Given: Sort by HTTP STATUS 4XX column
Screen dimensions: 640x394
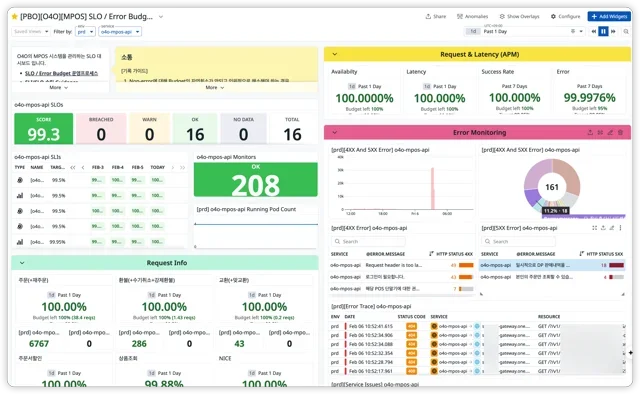Looking at the screenshot, I should (x=451, y=254).
